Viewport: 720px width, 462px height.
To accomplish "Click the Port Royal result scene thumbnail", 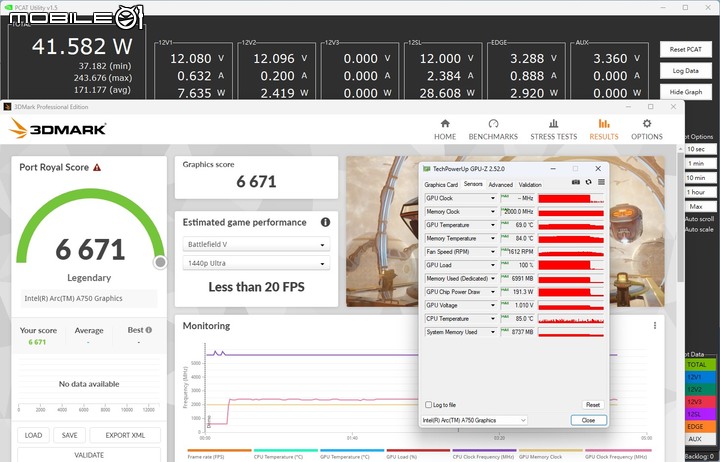I will click(x=505, y=231).
